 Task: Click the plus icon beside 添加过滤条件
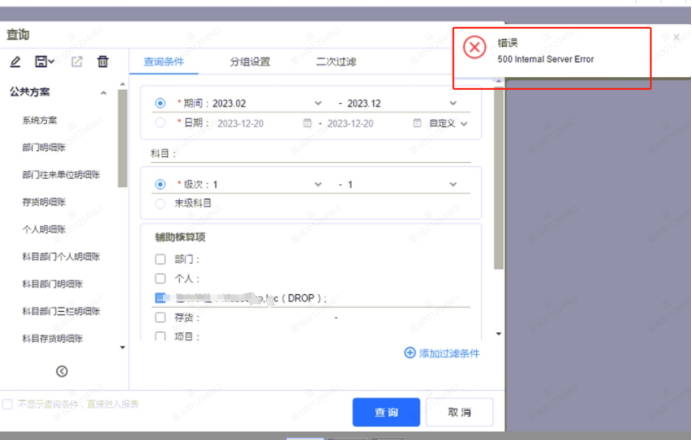[x=410, y=353]
